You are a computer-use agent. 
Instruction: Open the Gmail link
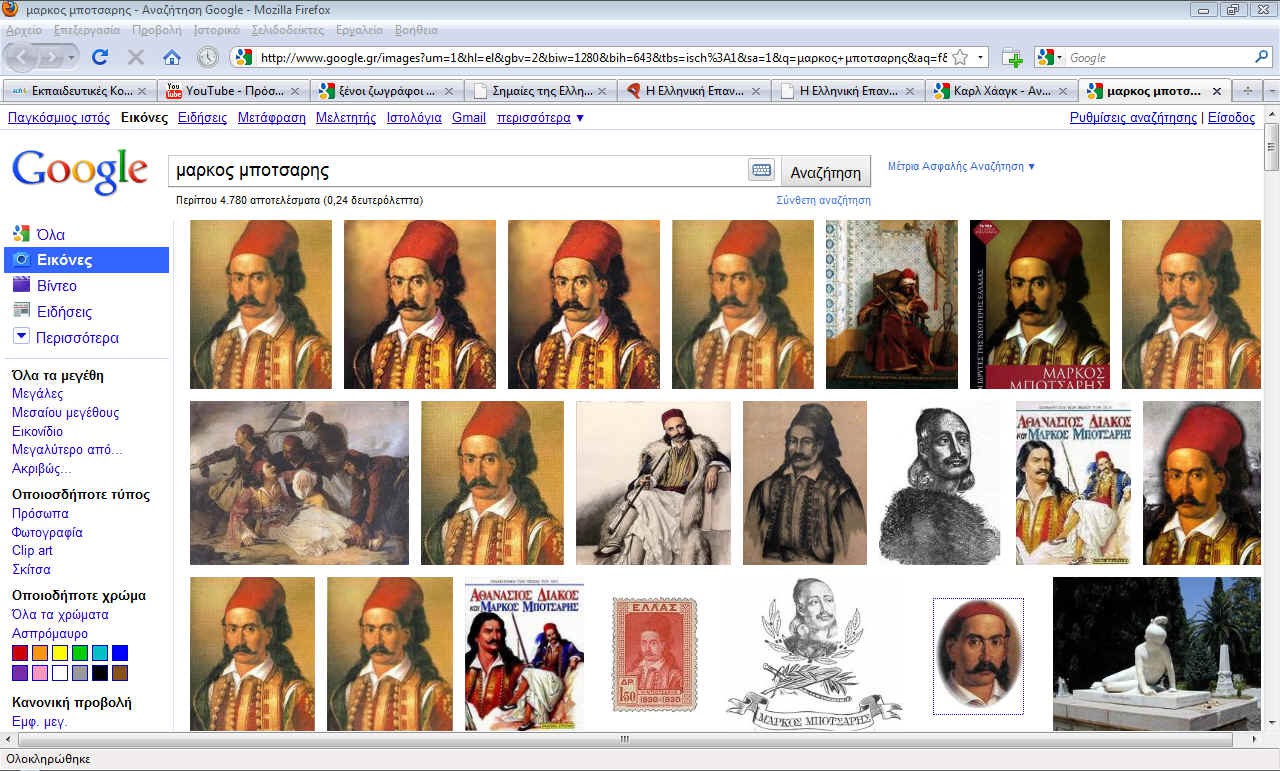(x=469, y=118)
